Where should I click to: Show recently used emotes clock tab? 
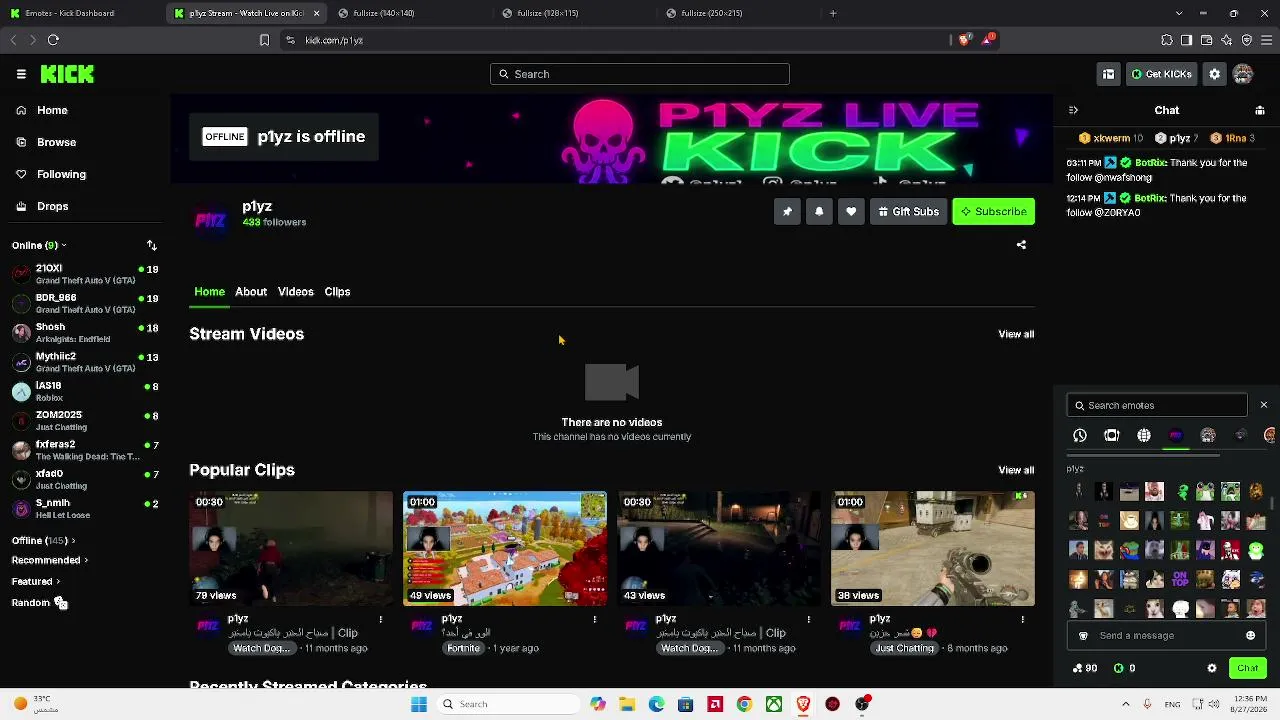[1080, 436]
